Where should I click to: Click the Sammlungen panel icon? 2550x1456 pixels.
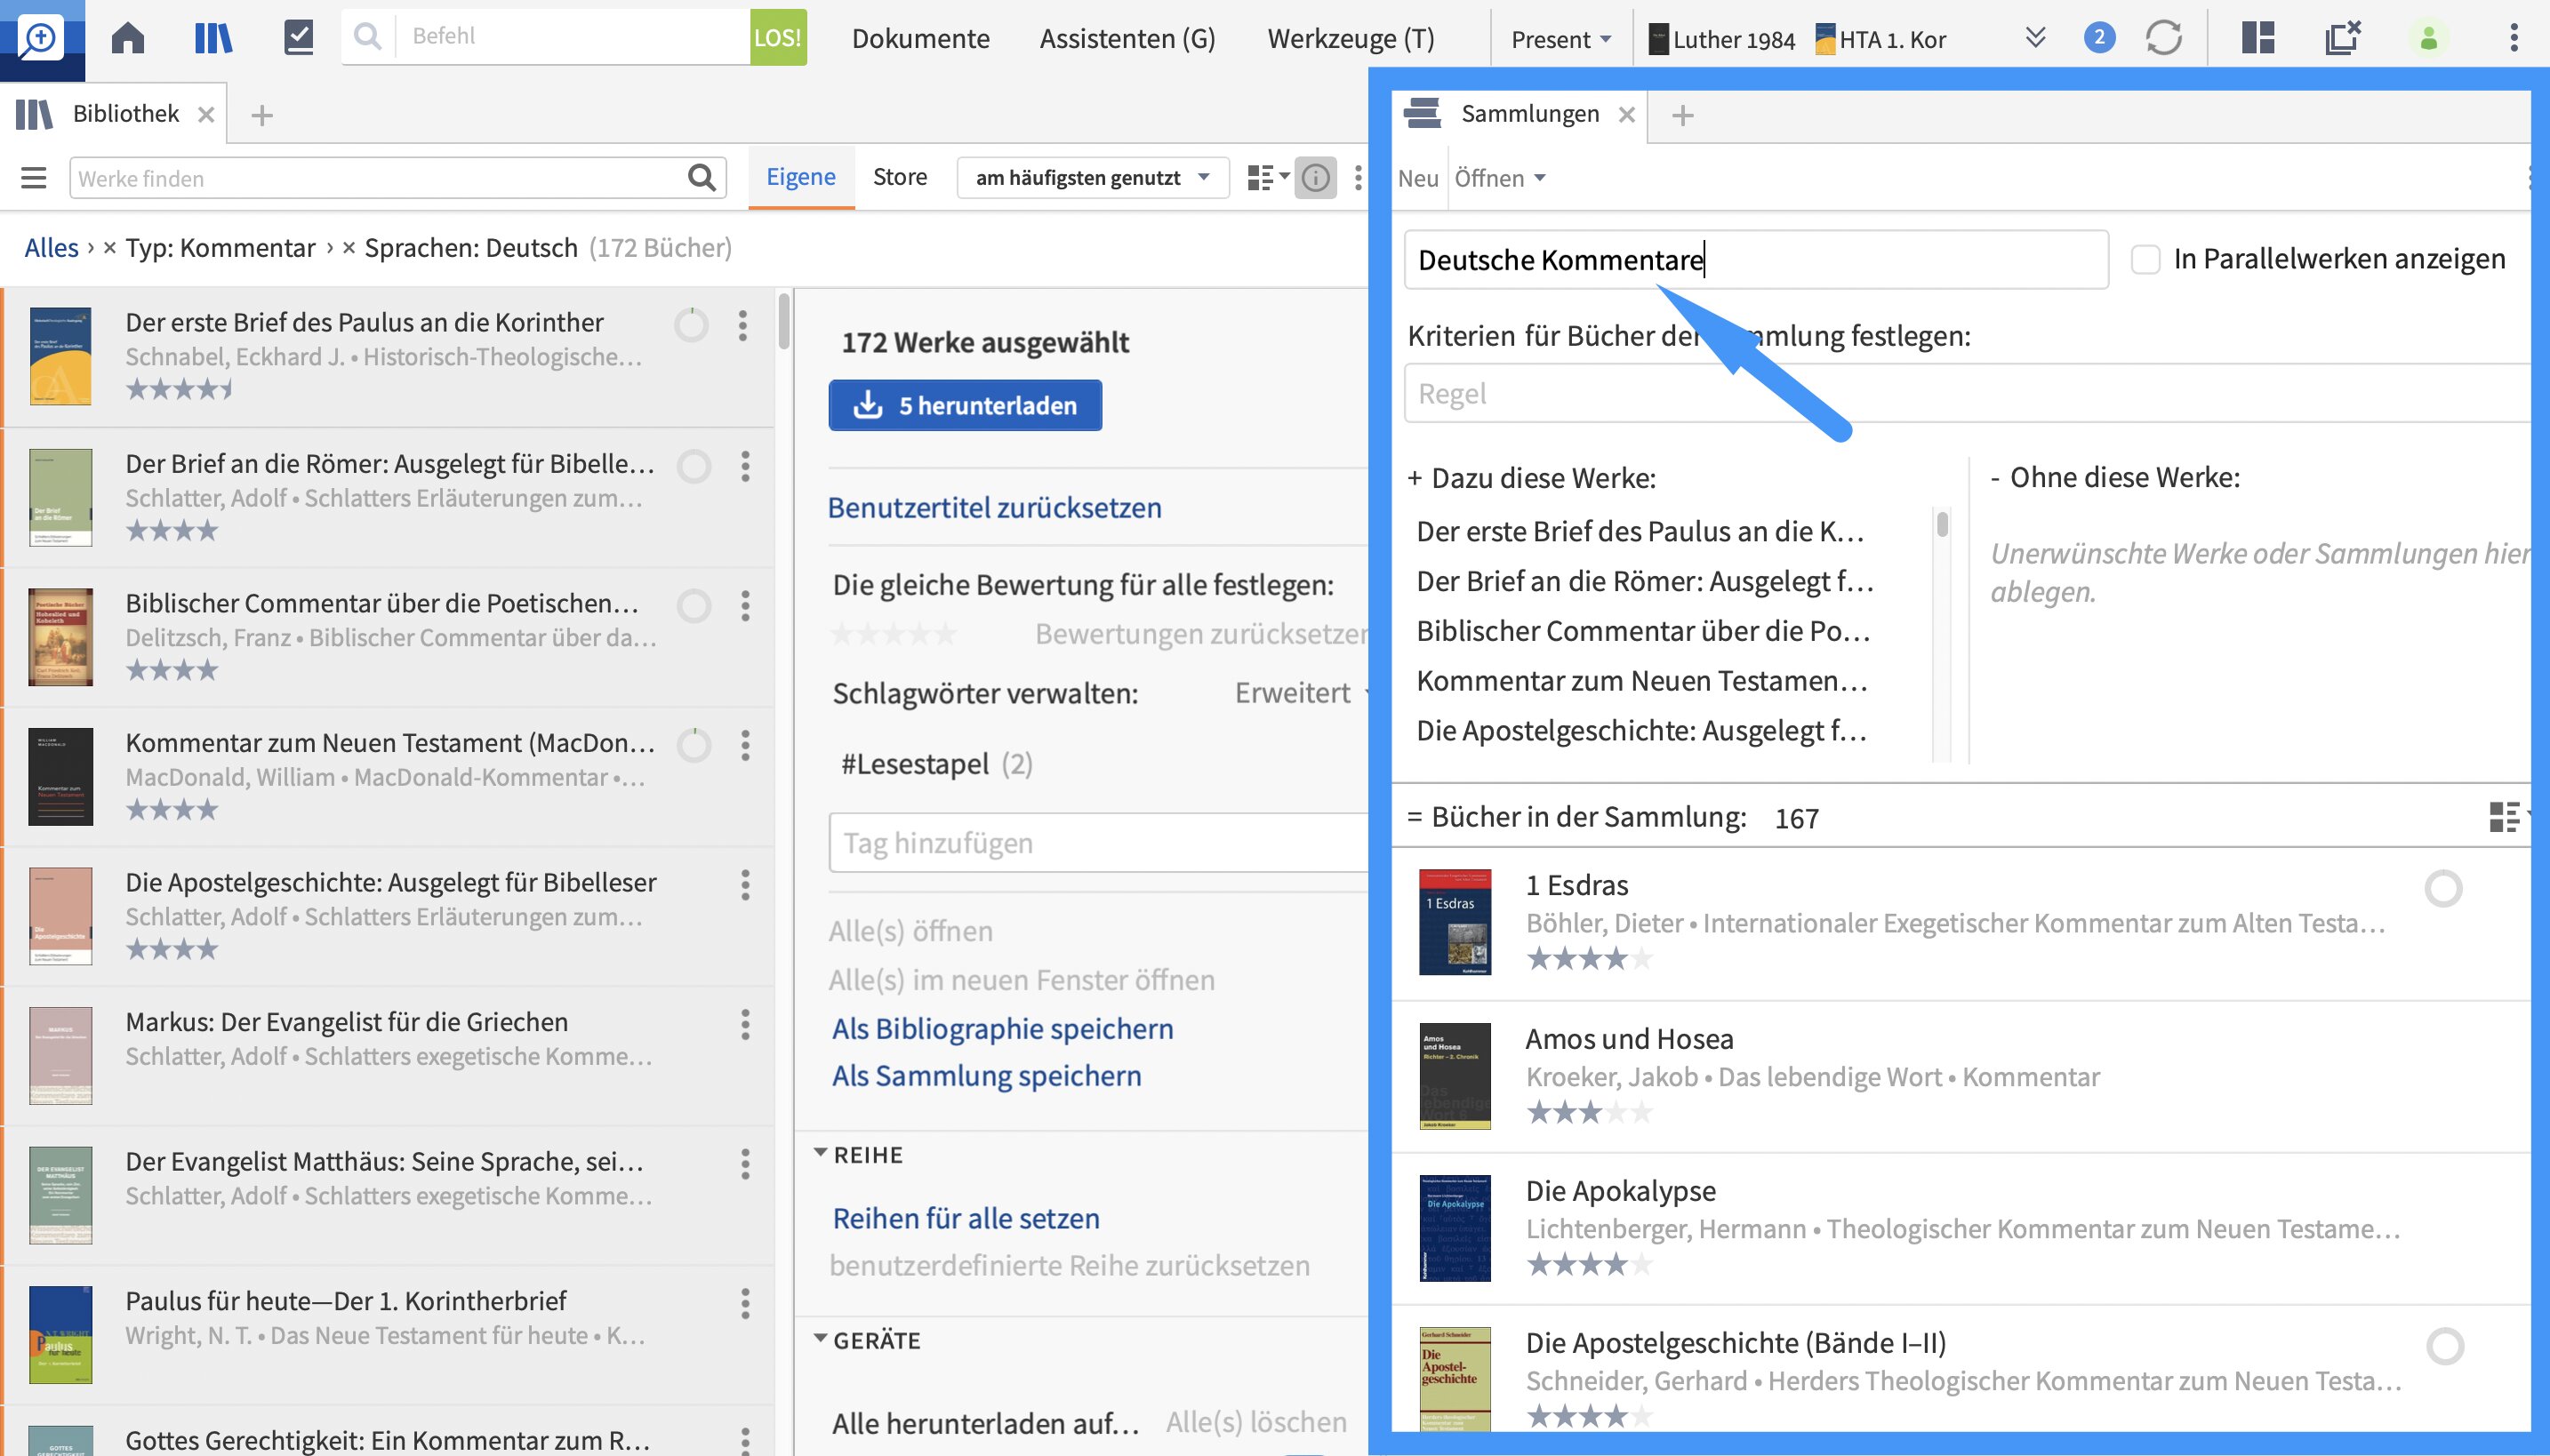point(1422,113)
